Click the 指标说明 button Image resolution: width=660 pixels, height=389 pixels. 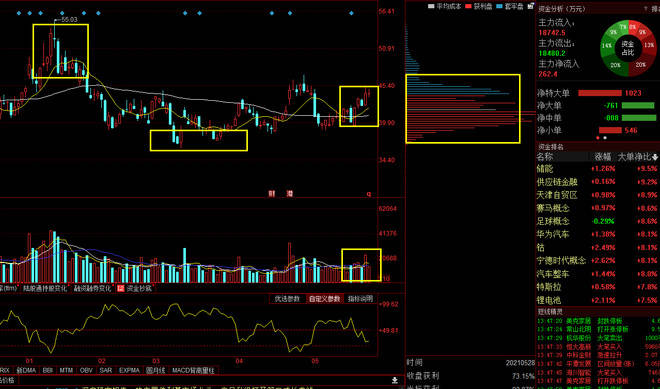360,299
